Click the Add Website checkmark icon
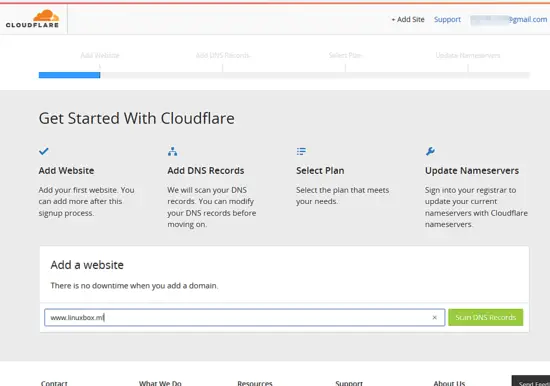The image size is (550, 386). 43,151
